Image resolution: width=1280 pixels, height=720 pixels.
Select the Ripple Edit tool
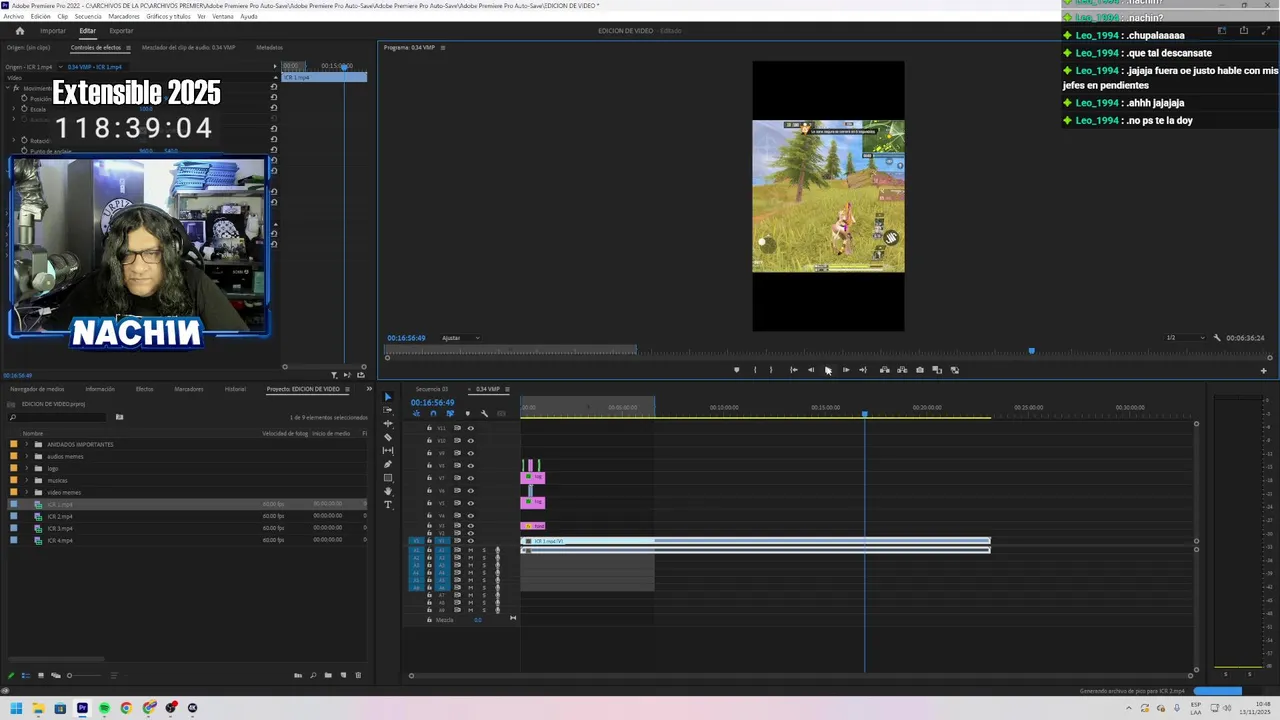389,424
